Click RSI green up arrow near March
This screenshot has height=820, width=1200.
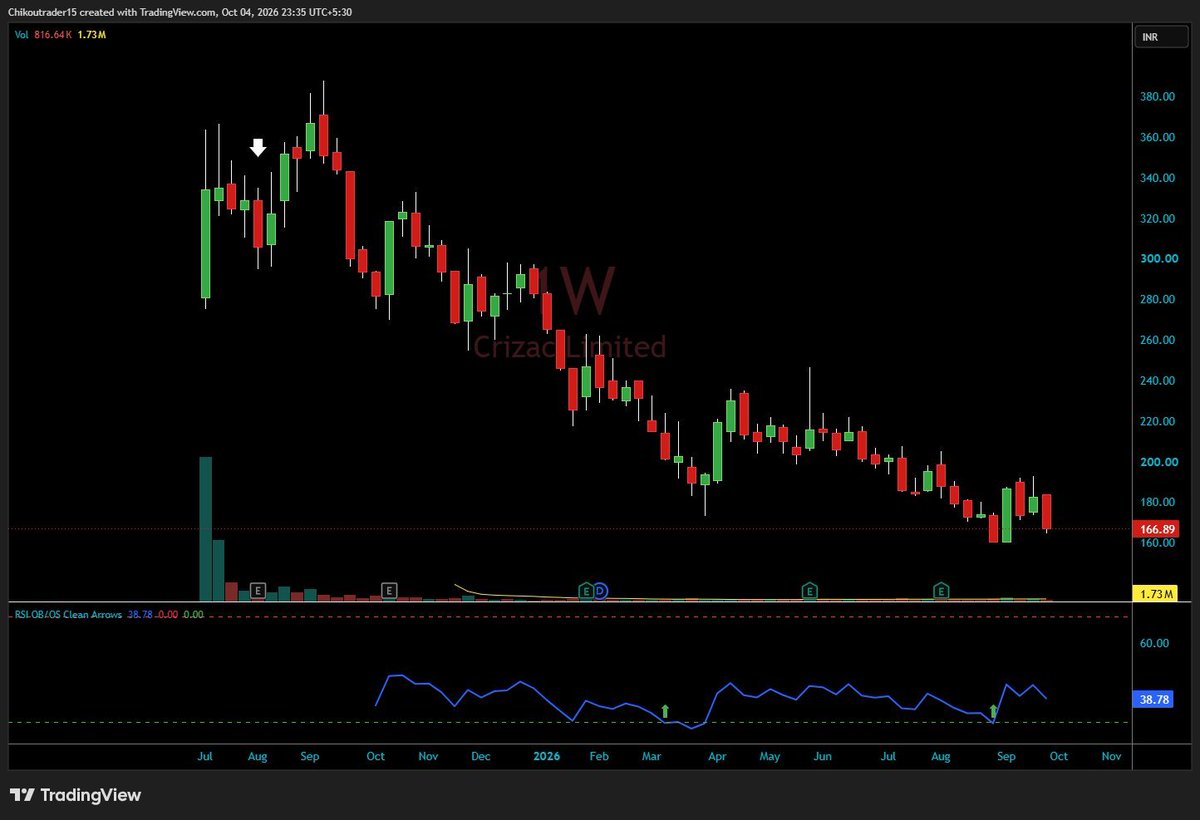coord(666,712)
